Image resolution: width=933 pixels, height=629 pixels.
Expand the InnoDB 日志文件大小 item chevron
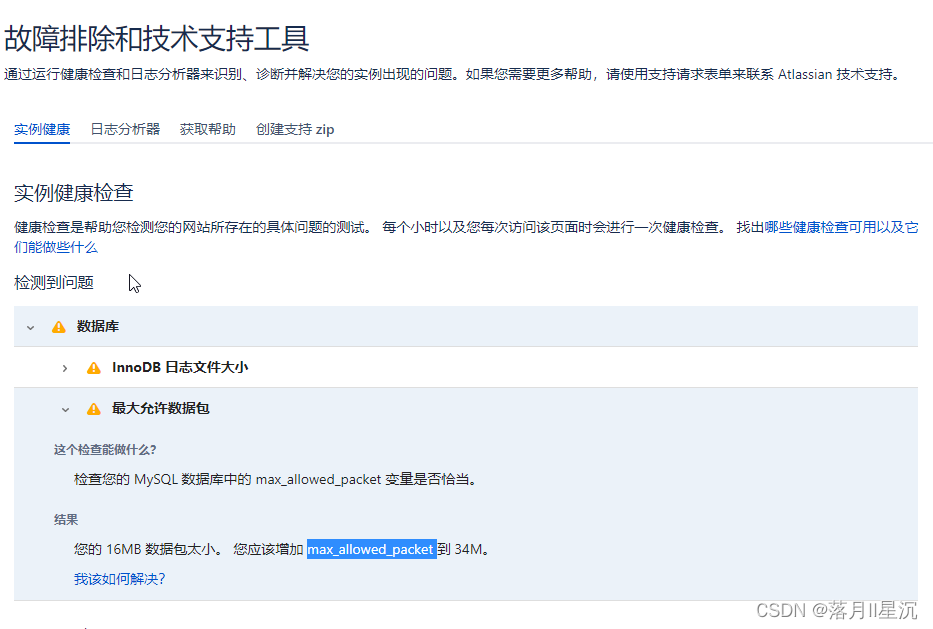(65, 368)
